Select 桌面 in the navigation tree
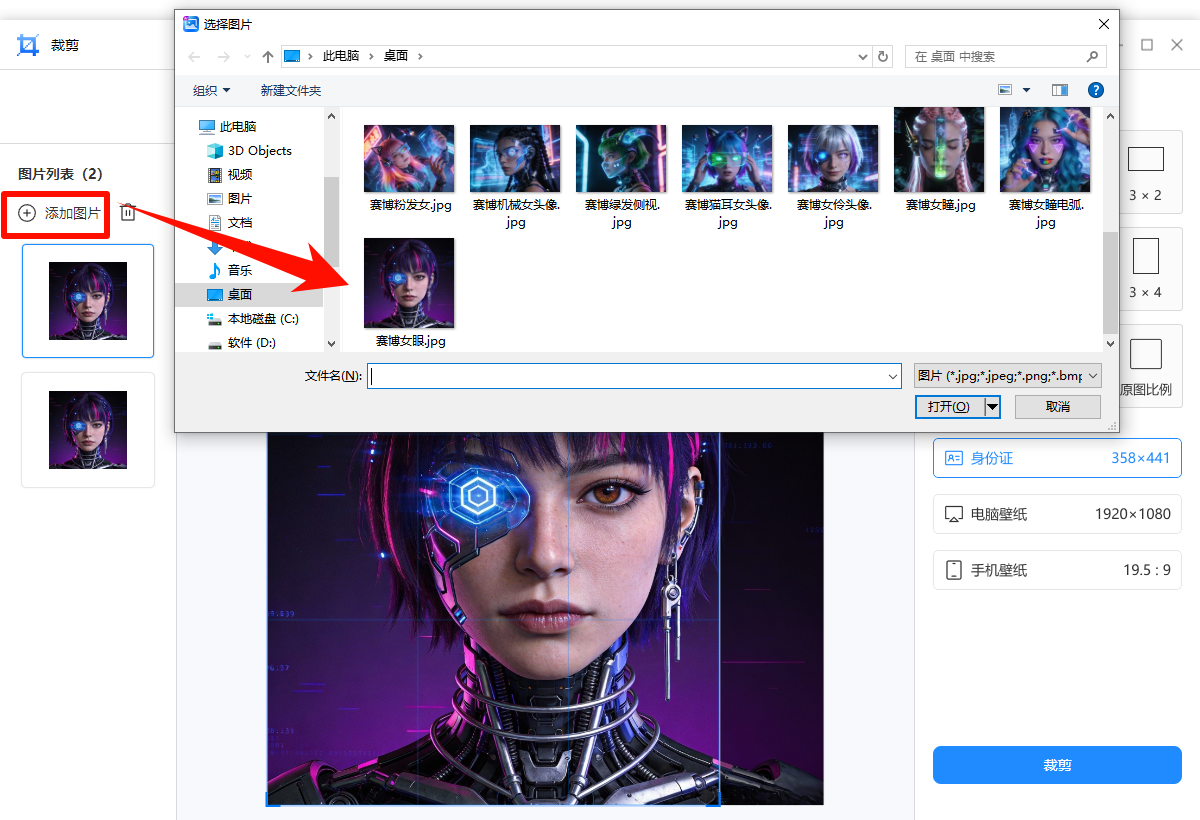 239,295
